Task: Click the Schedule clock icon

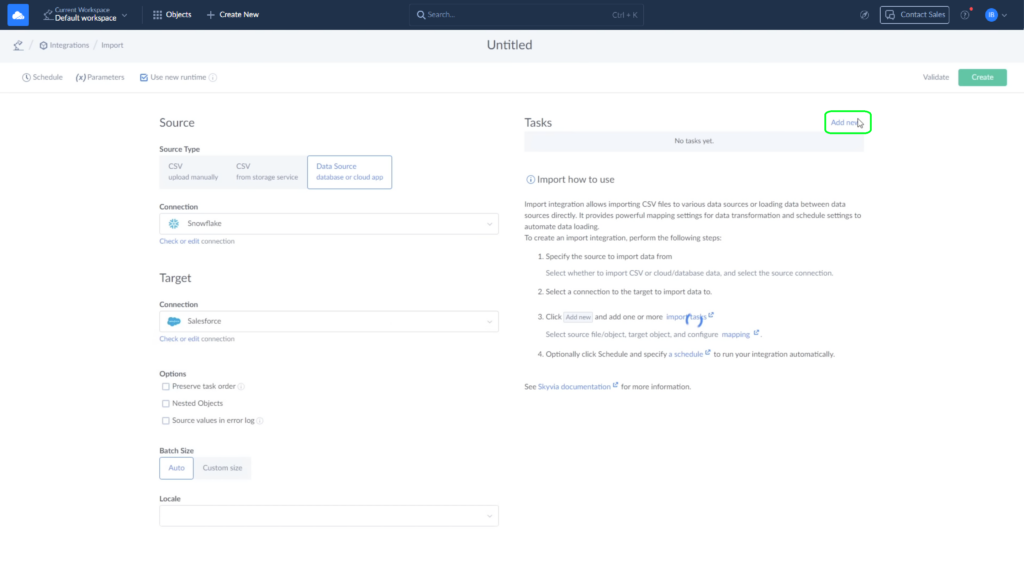Action: click(x=26, y=77)
